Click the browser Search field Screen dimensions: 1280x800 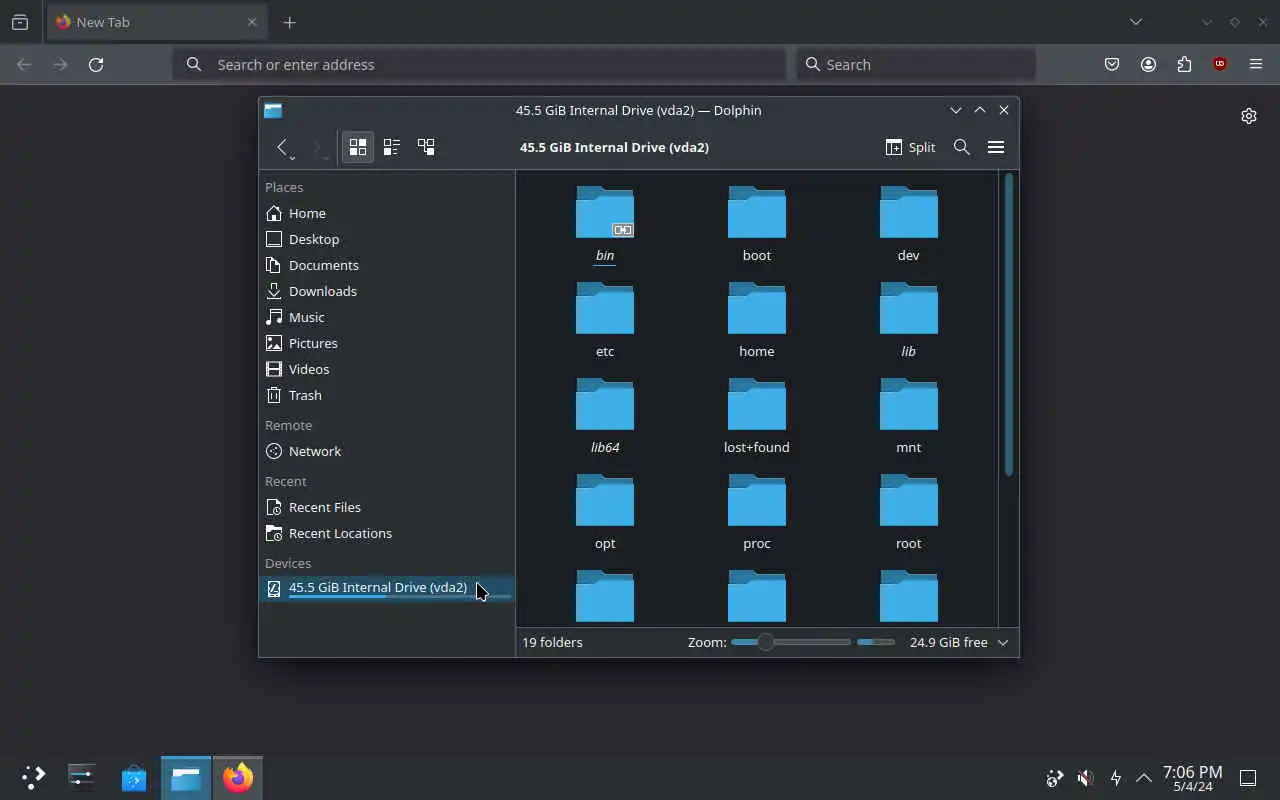[916, 64]
